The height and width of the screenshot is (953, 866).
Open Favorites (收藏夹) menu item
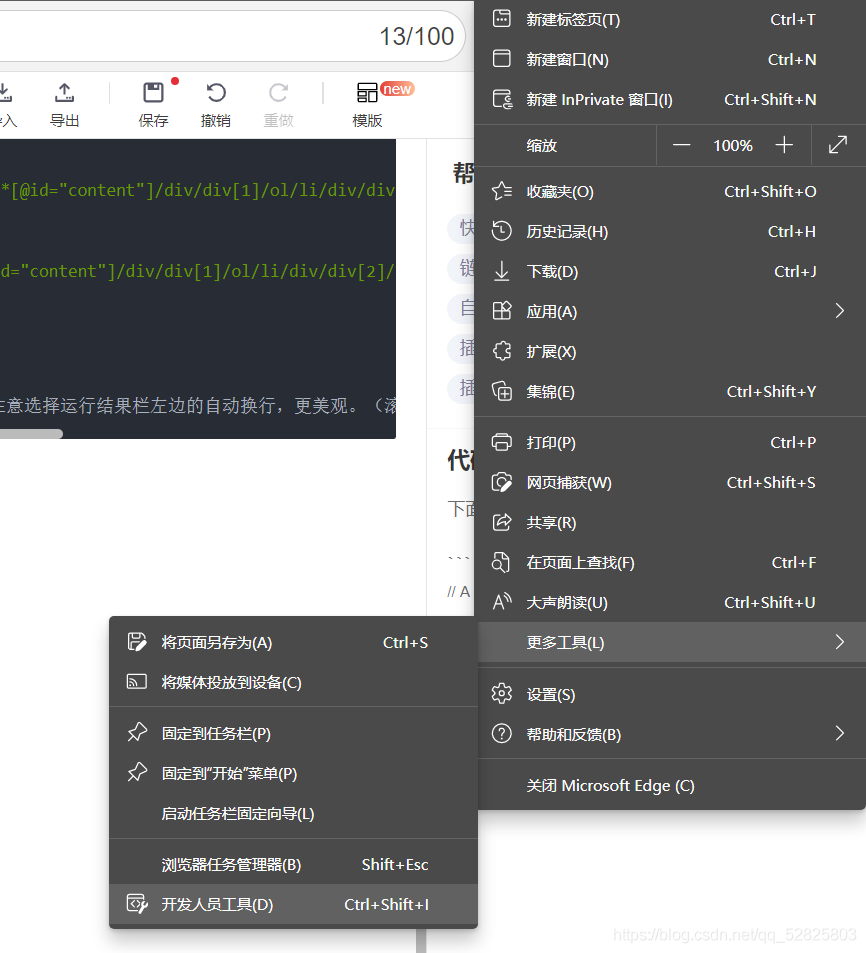click(x=670, y=191)
